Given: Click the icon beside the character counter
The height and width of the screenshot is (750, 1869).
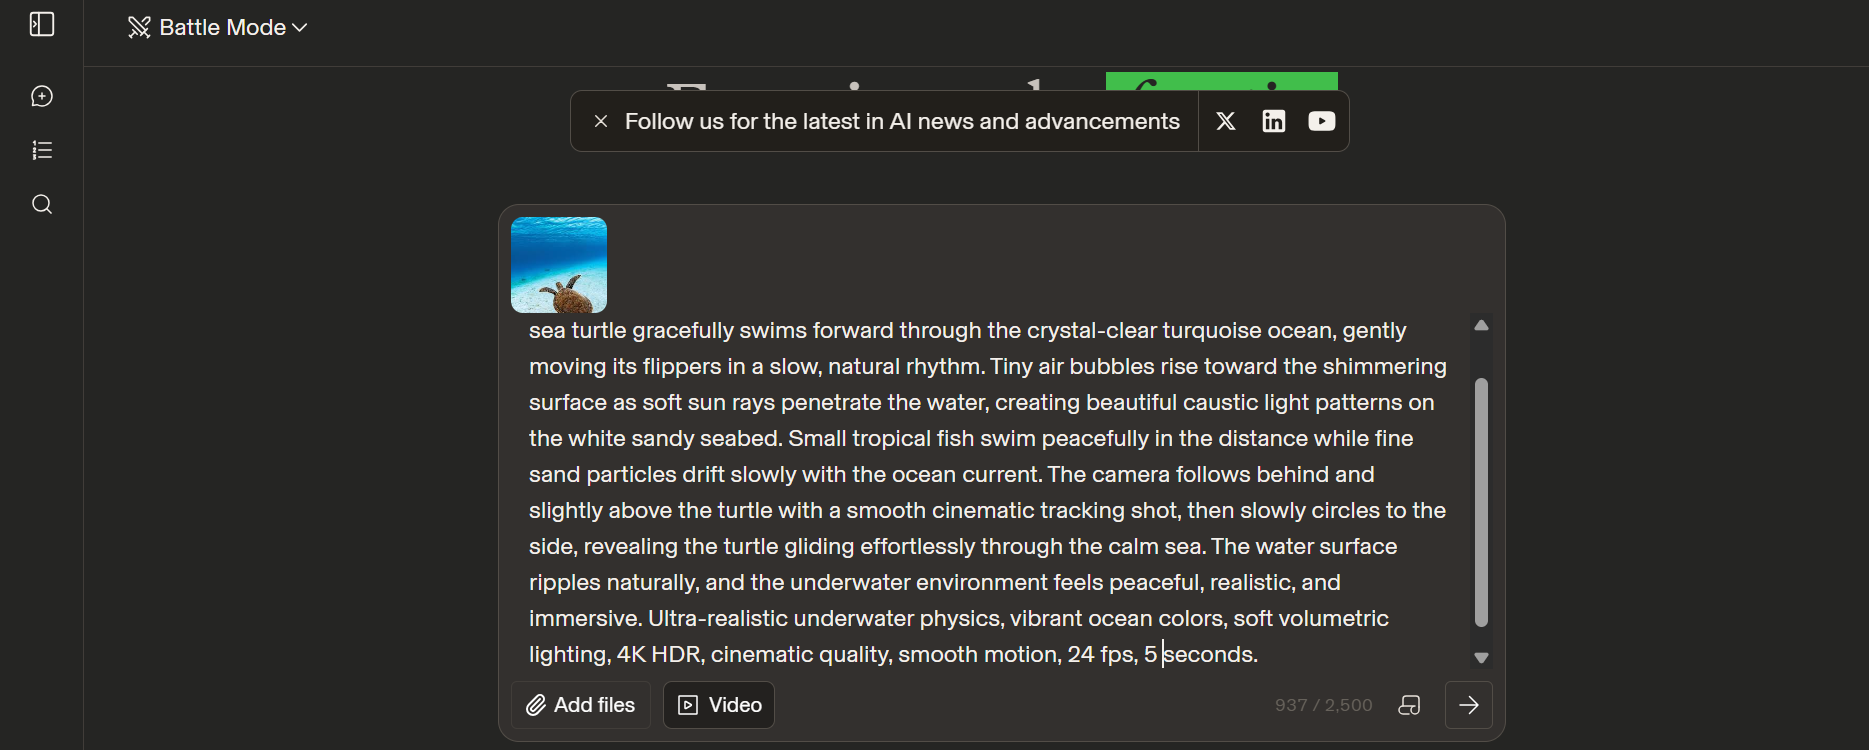Looking at the screenshot, I should (x=1409, y=705).
